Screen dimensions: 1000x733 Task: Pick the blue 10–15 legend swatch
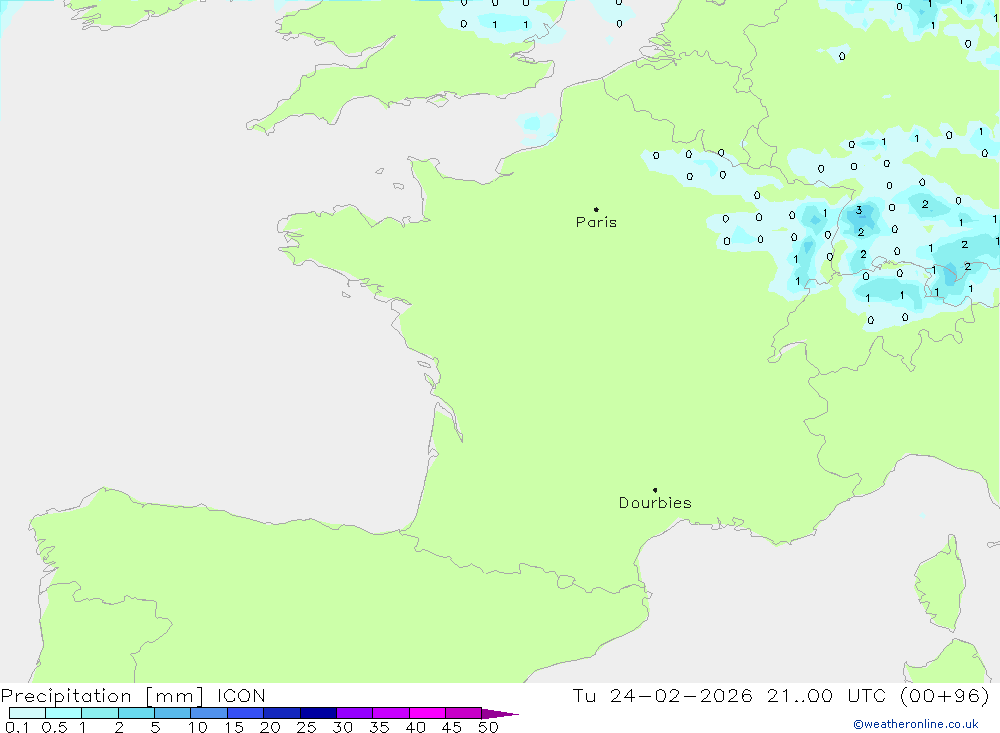point(209,713)
